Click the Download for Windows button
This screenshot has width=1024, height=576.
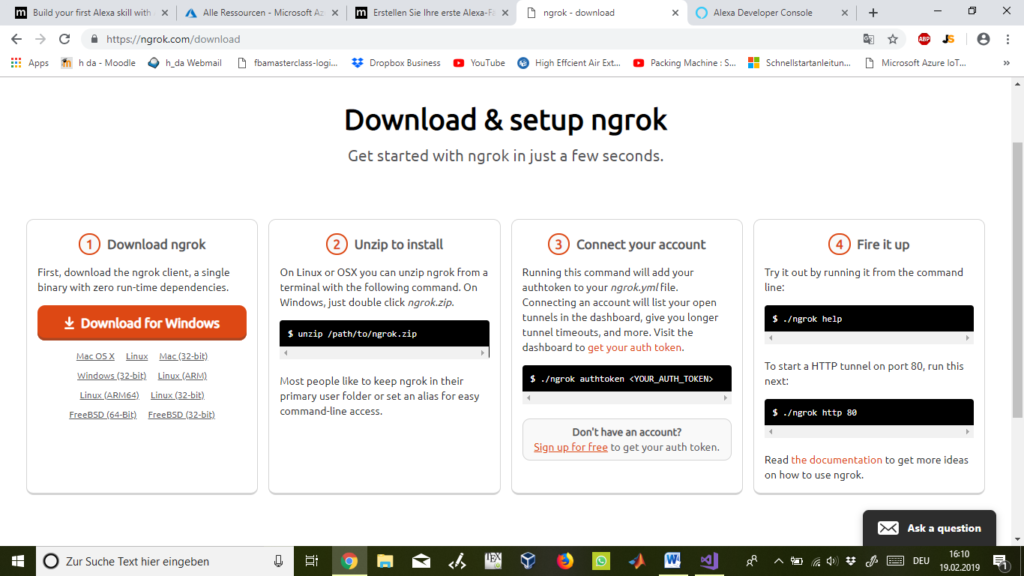(142, 323)
